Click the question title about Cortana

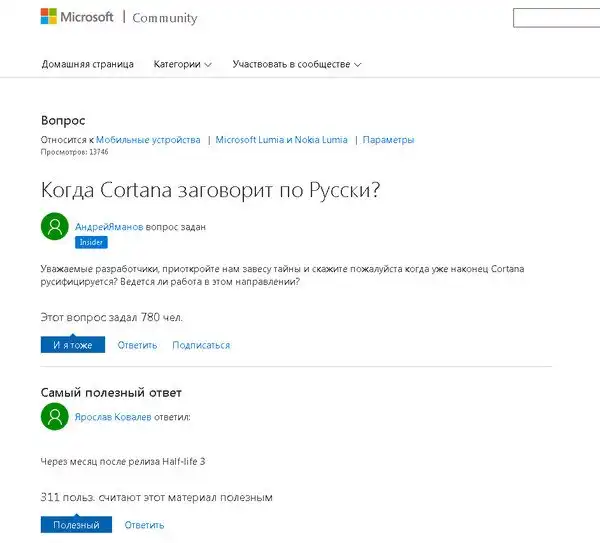click(x=210, y=190)
